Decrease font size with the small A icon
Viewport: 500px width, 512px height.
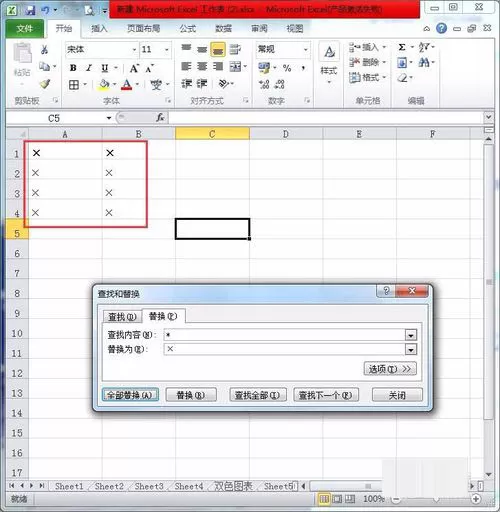(149, 68)
